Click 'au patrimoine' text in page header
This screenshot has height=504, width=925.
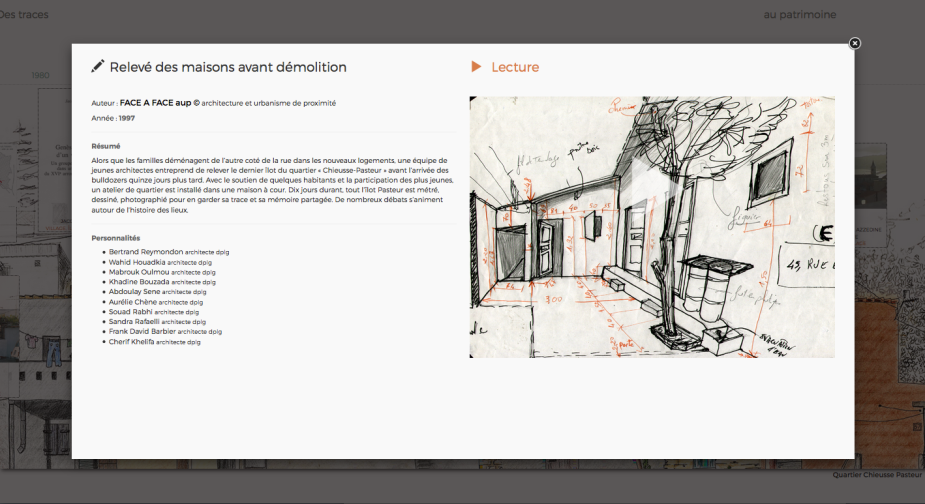click(799, 15)
